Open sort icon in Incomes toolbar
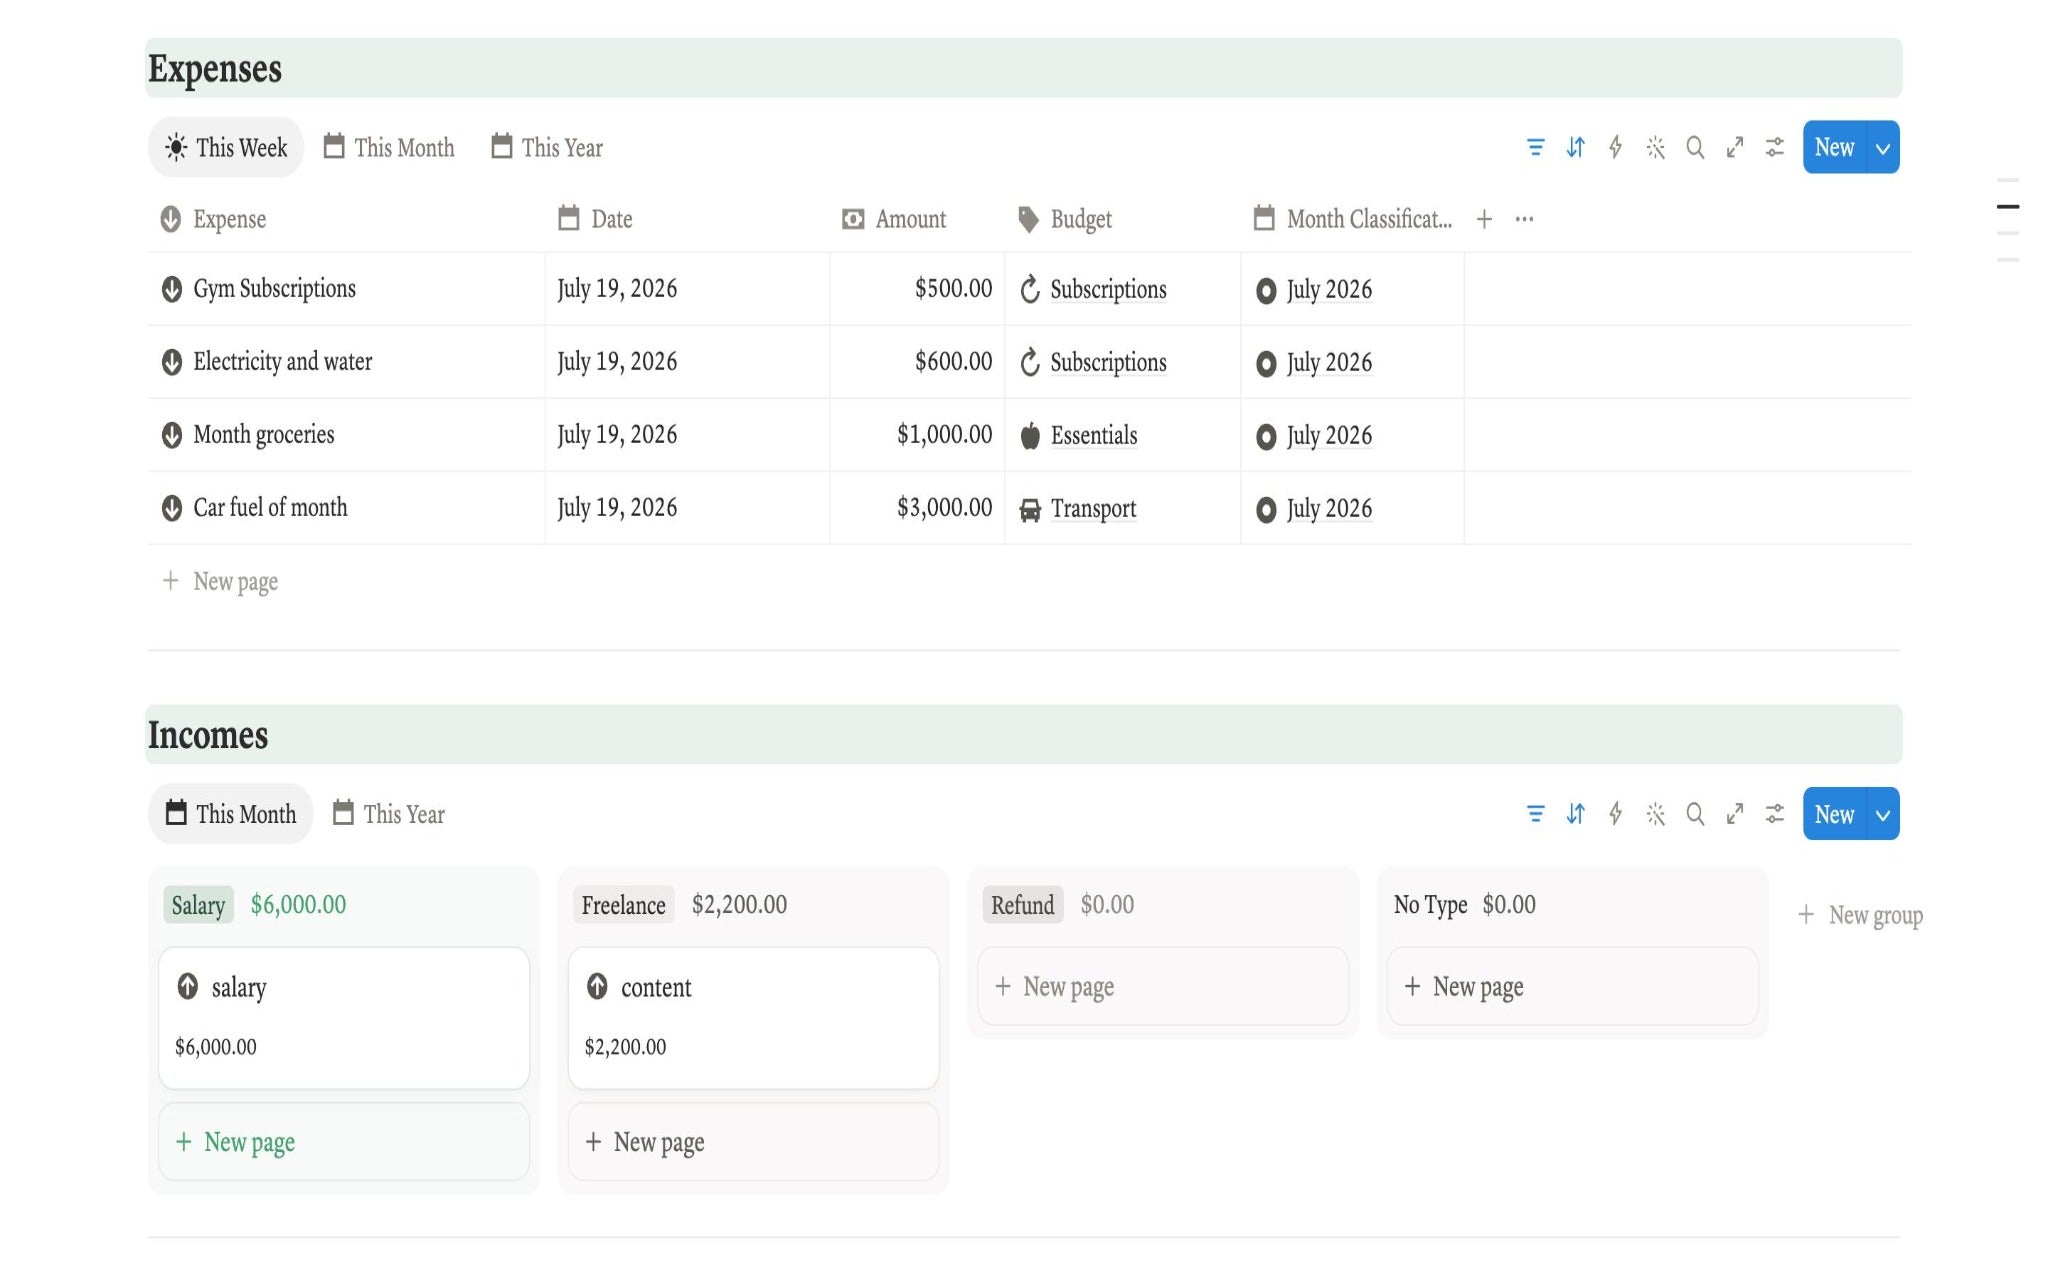Image resolution: width=2048 pixels, height=1280 pixels. click(1575, 814)
